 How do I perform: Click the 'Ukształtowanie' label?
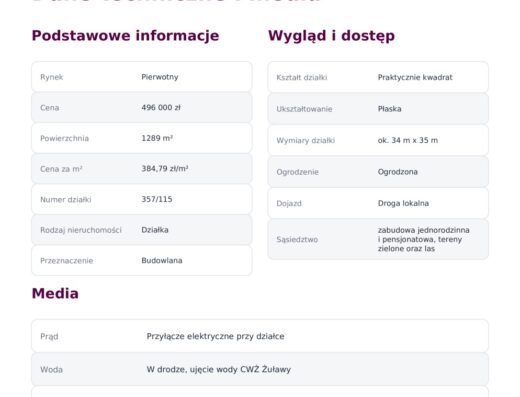304,109
